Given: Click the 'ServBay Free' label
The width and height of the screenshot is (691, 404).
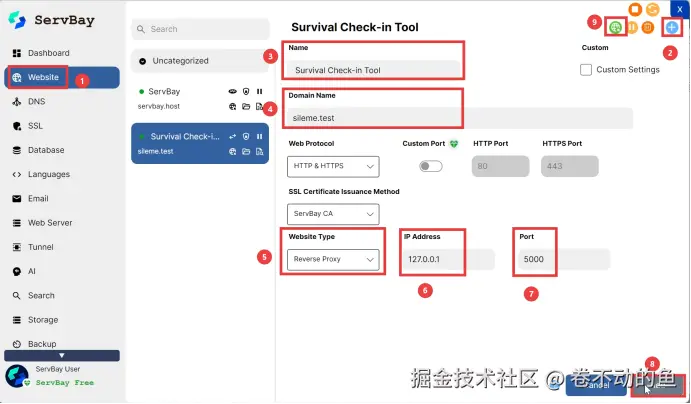Looking at the screenshot, I should [65, 382].
